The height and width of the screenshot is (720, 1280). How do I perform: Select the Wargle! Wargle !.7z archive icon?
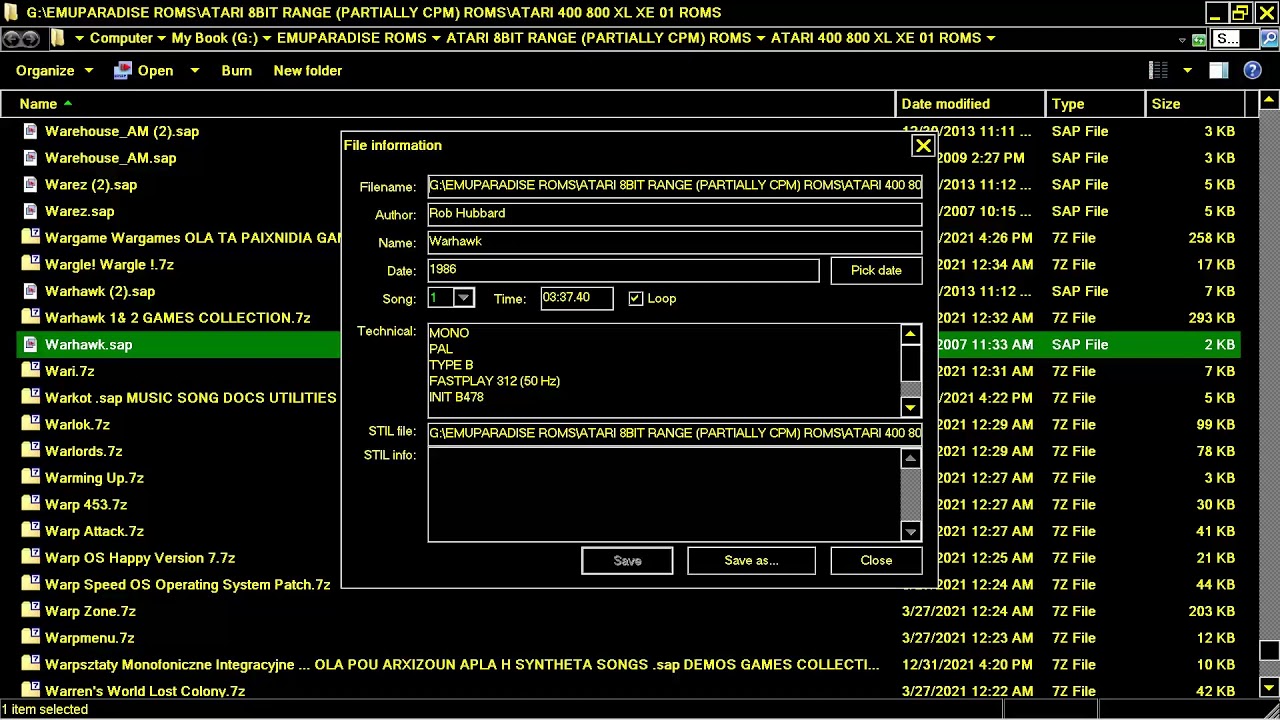tap(30, 265)
